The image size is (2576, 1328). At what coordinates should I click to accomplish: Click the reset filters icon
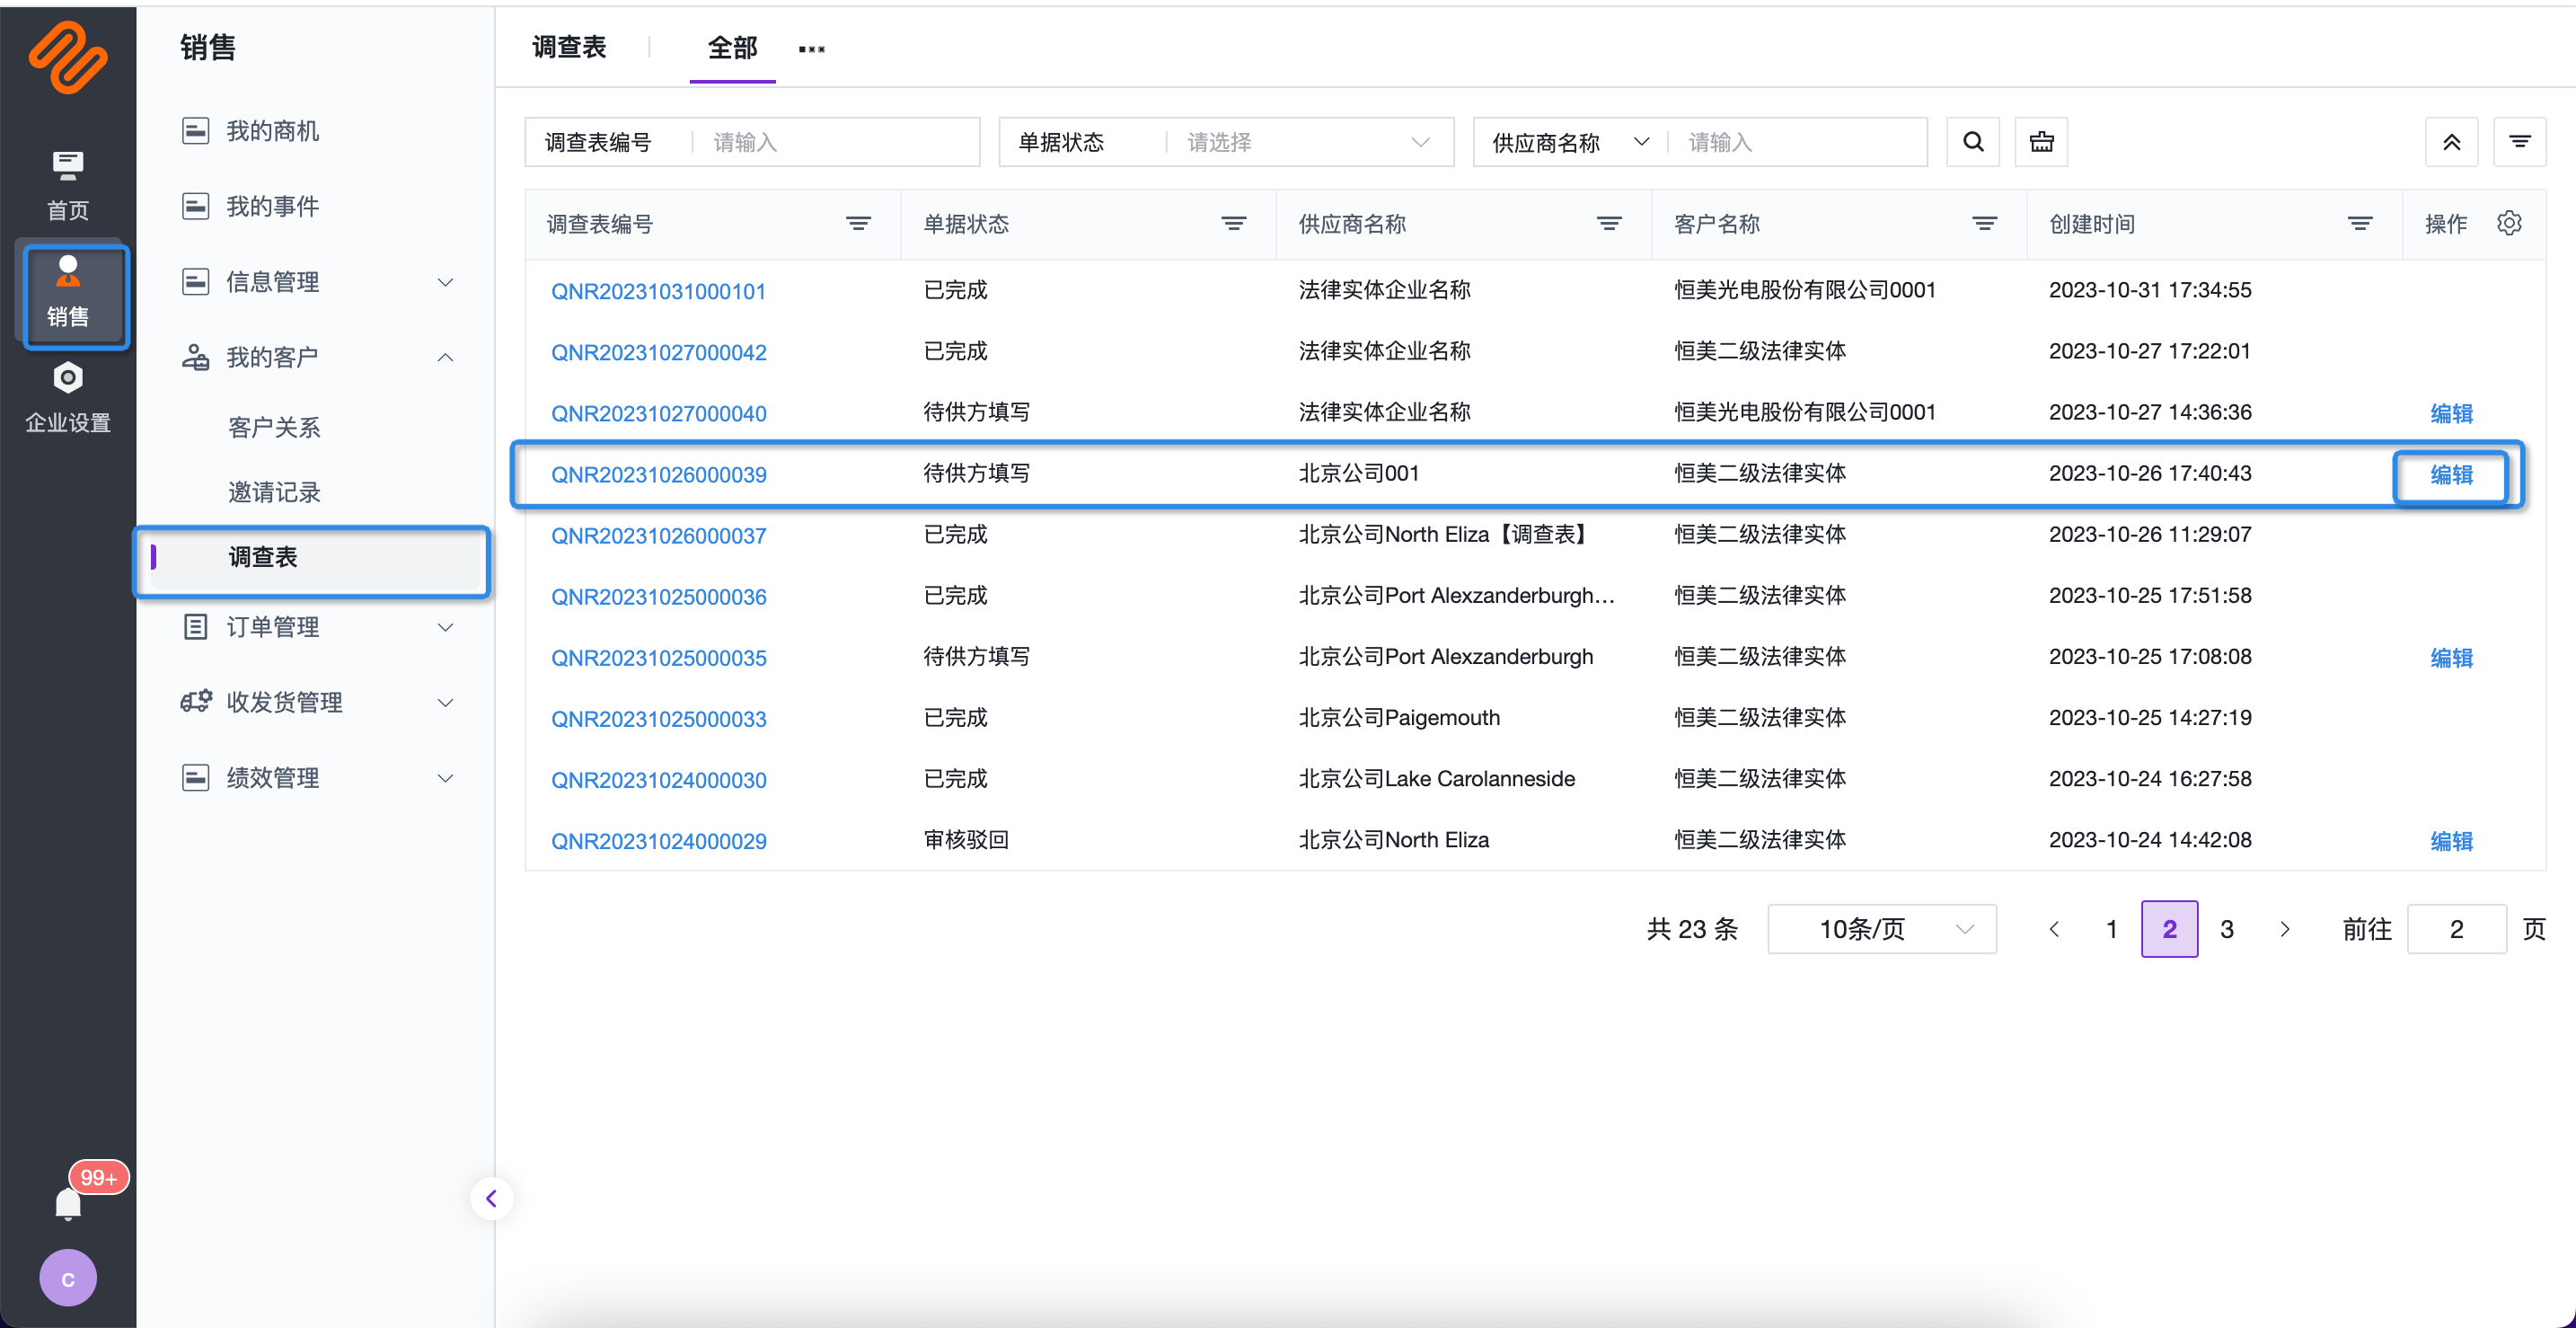(x=2041, y=142)
